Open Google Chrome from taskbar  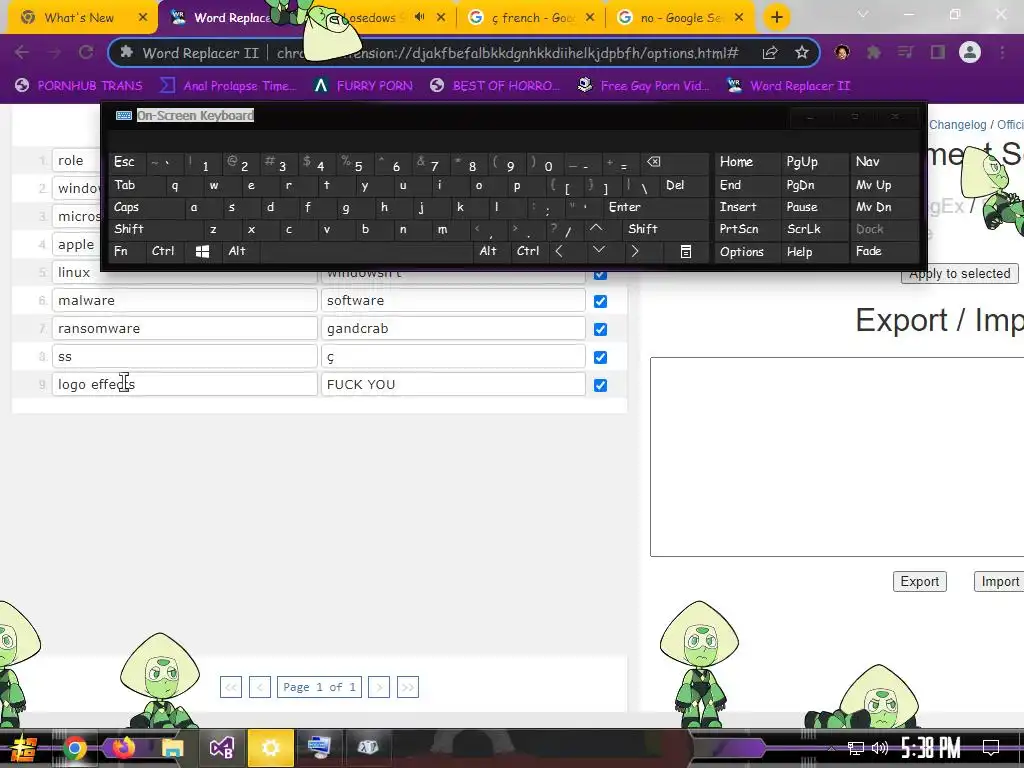point(74,748)
